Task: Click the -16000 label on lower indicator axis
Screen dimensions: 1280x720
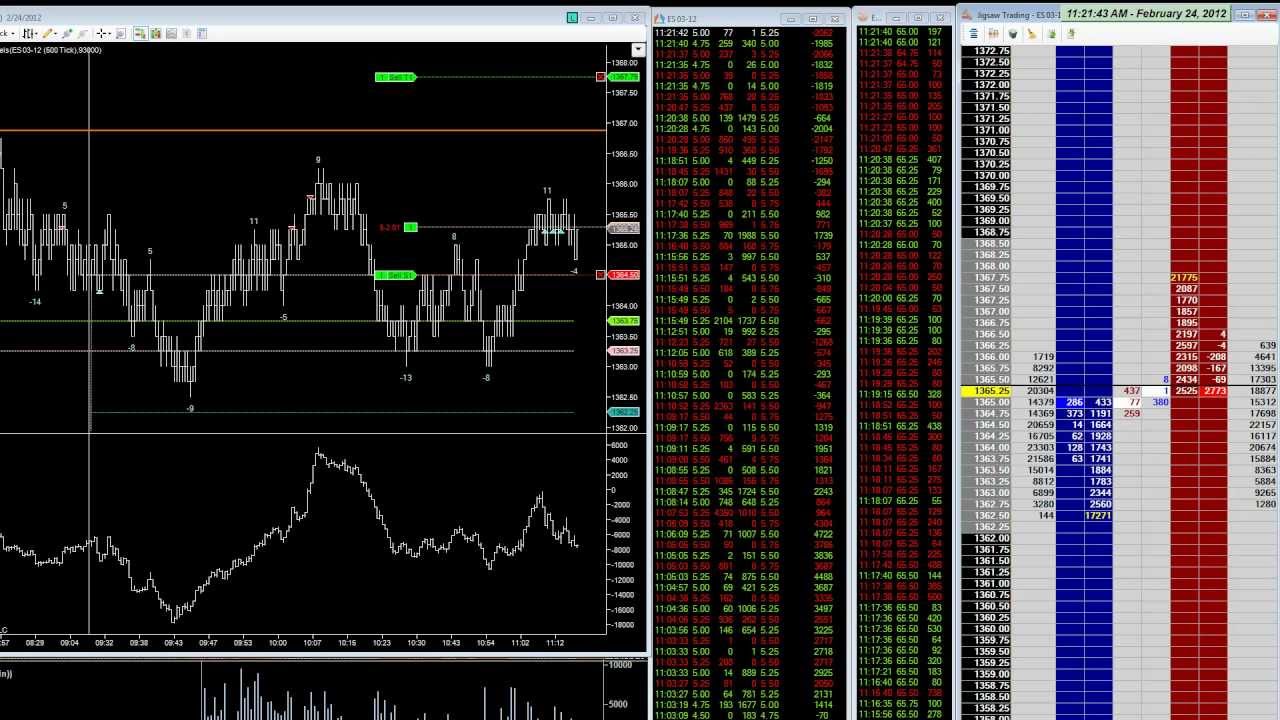Action: point(622,610)
